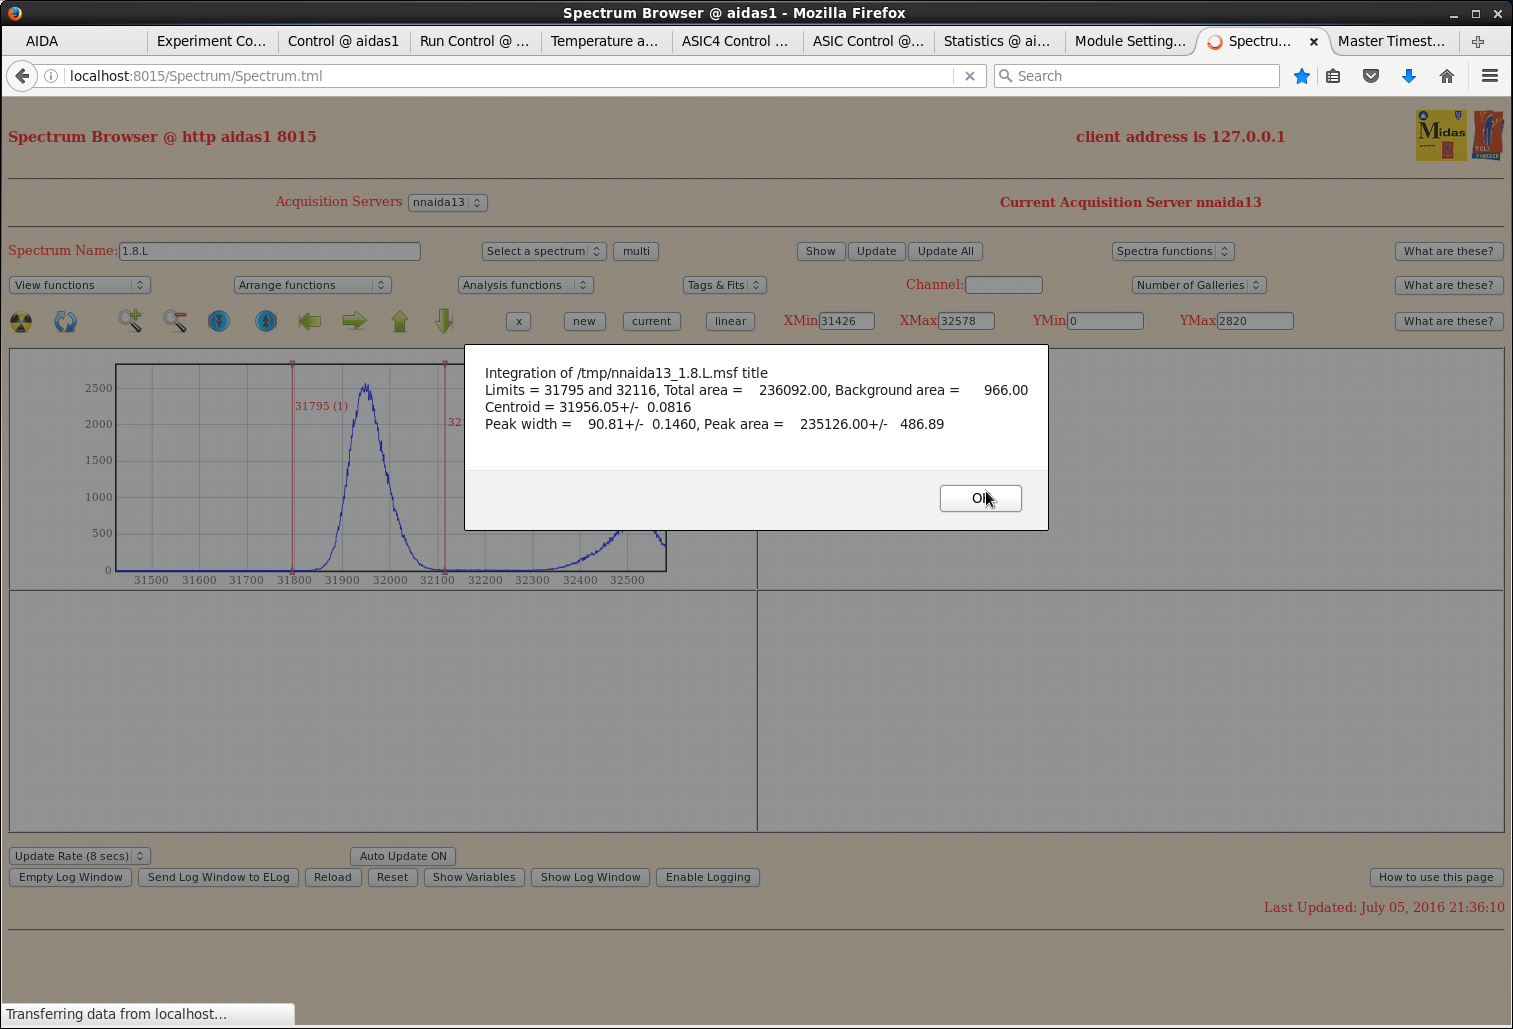The height and width of the screenshot is (1029, 1513).
Task: Click the green down arrow icon
Action: pos(445,321)
